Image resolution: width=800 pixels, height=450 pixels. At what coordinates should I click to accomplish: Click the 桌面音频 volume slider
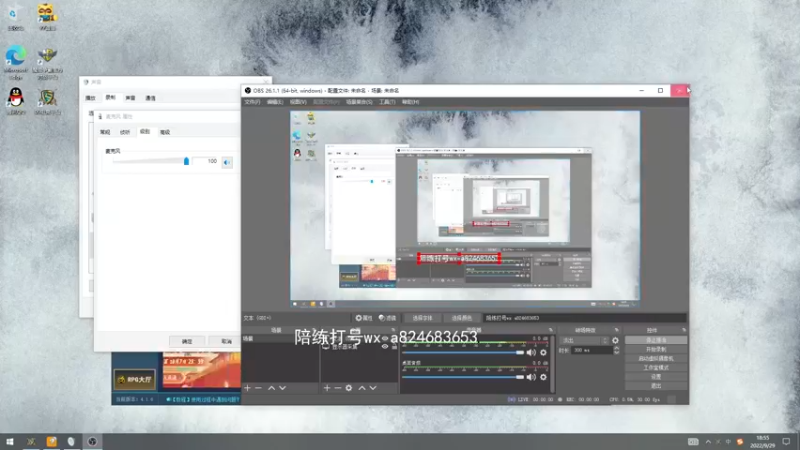point(463,377)
